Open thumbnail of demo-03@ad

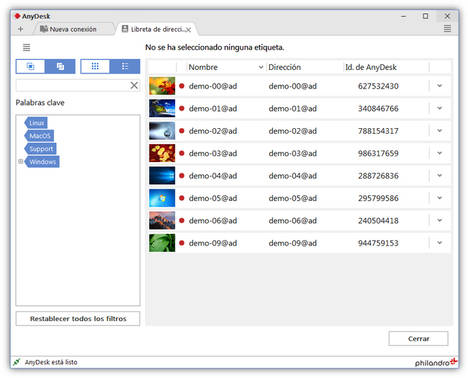coord(162,153)
